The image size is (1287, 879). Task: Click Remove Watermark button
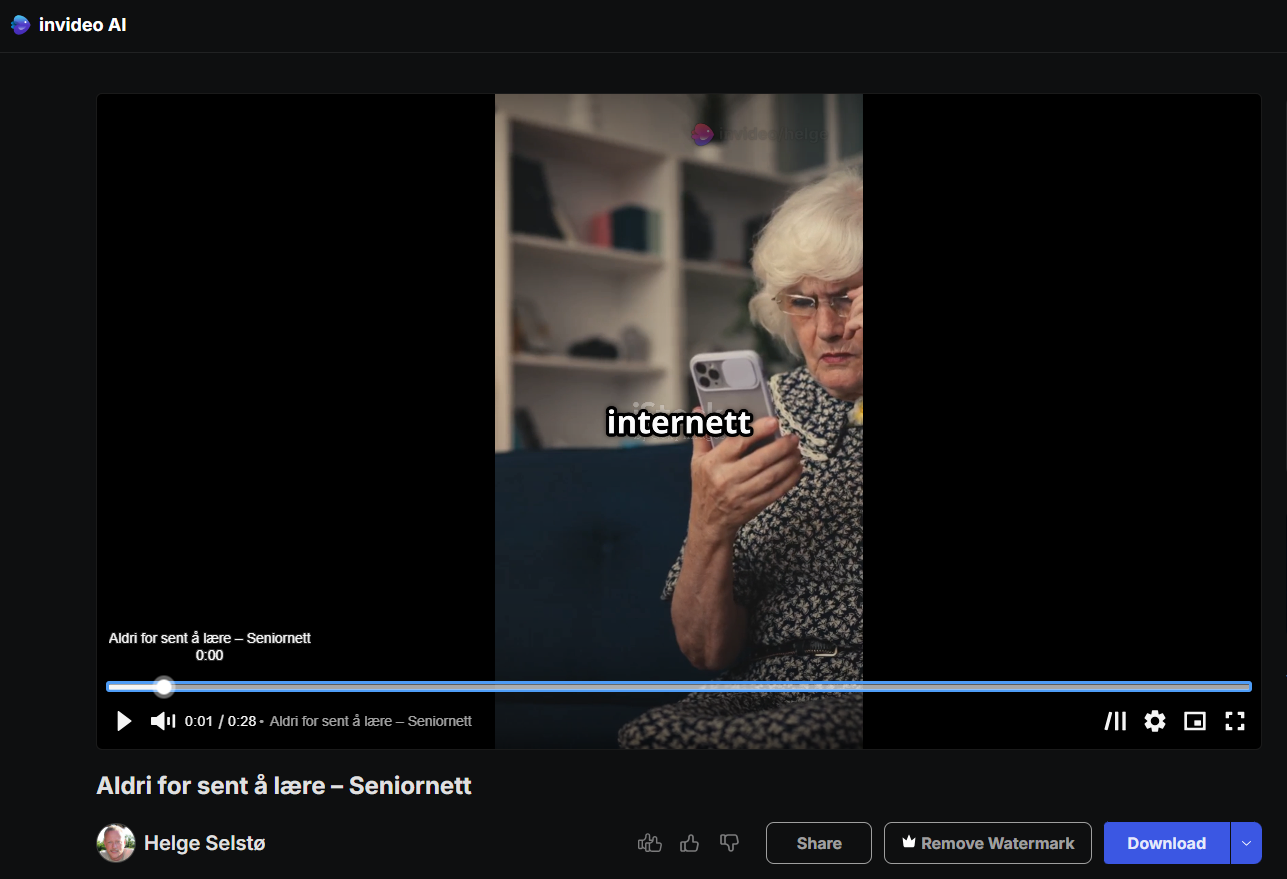click(987, 843)
